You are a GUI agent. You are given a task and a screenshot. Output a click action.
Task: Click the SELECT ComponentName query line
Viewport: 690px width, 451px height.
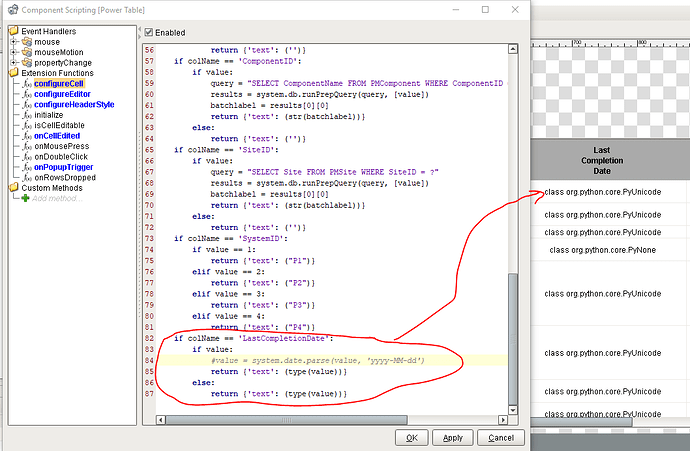pyautogui.click(x=357, y=83)
